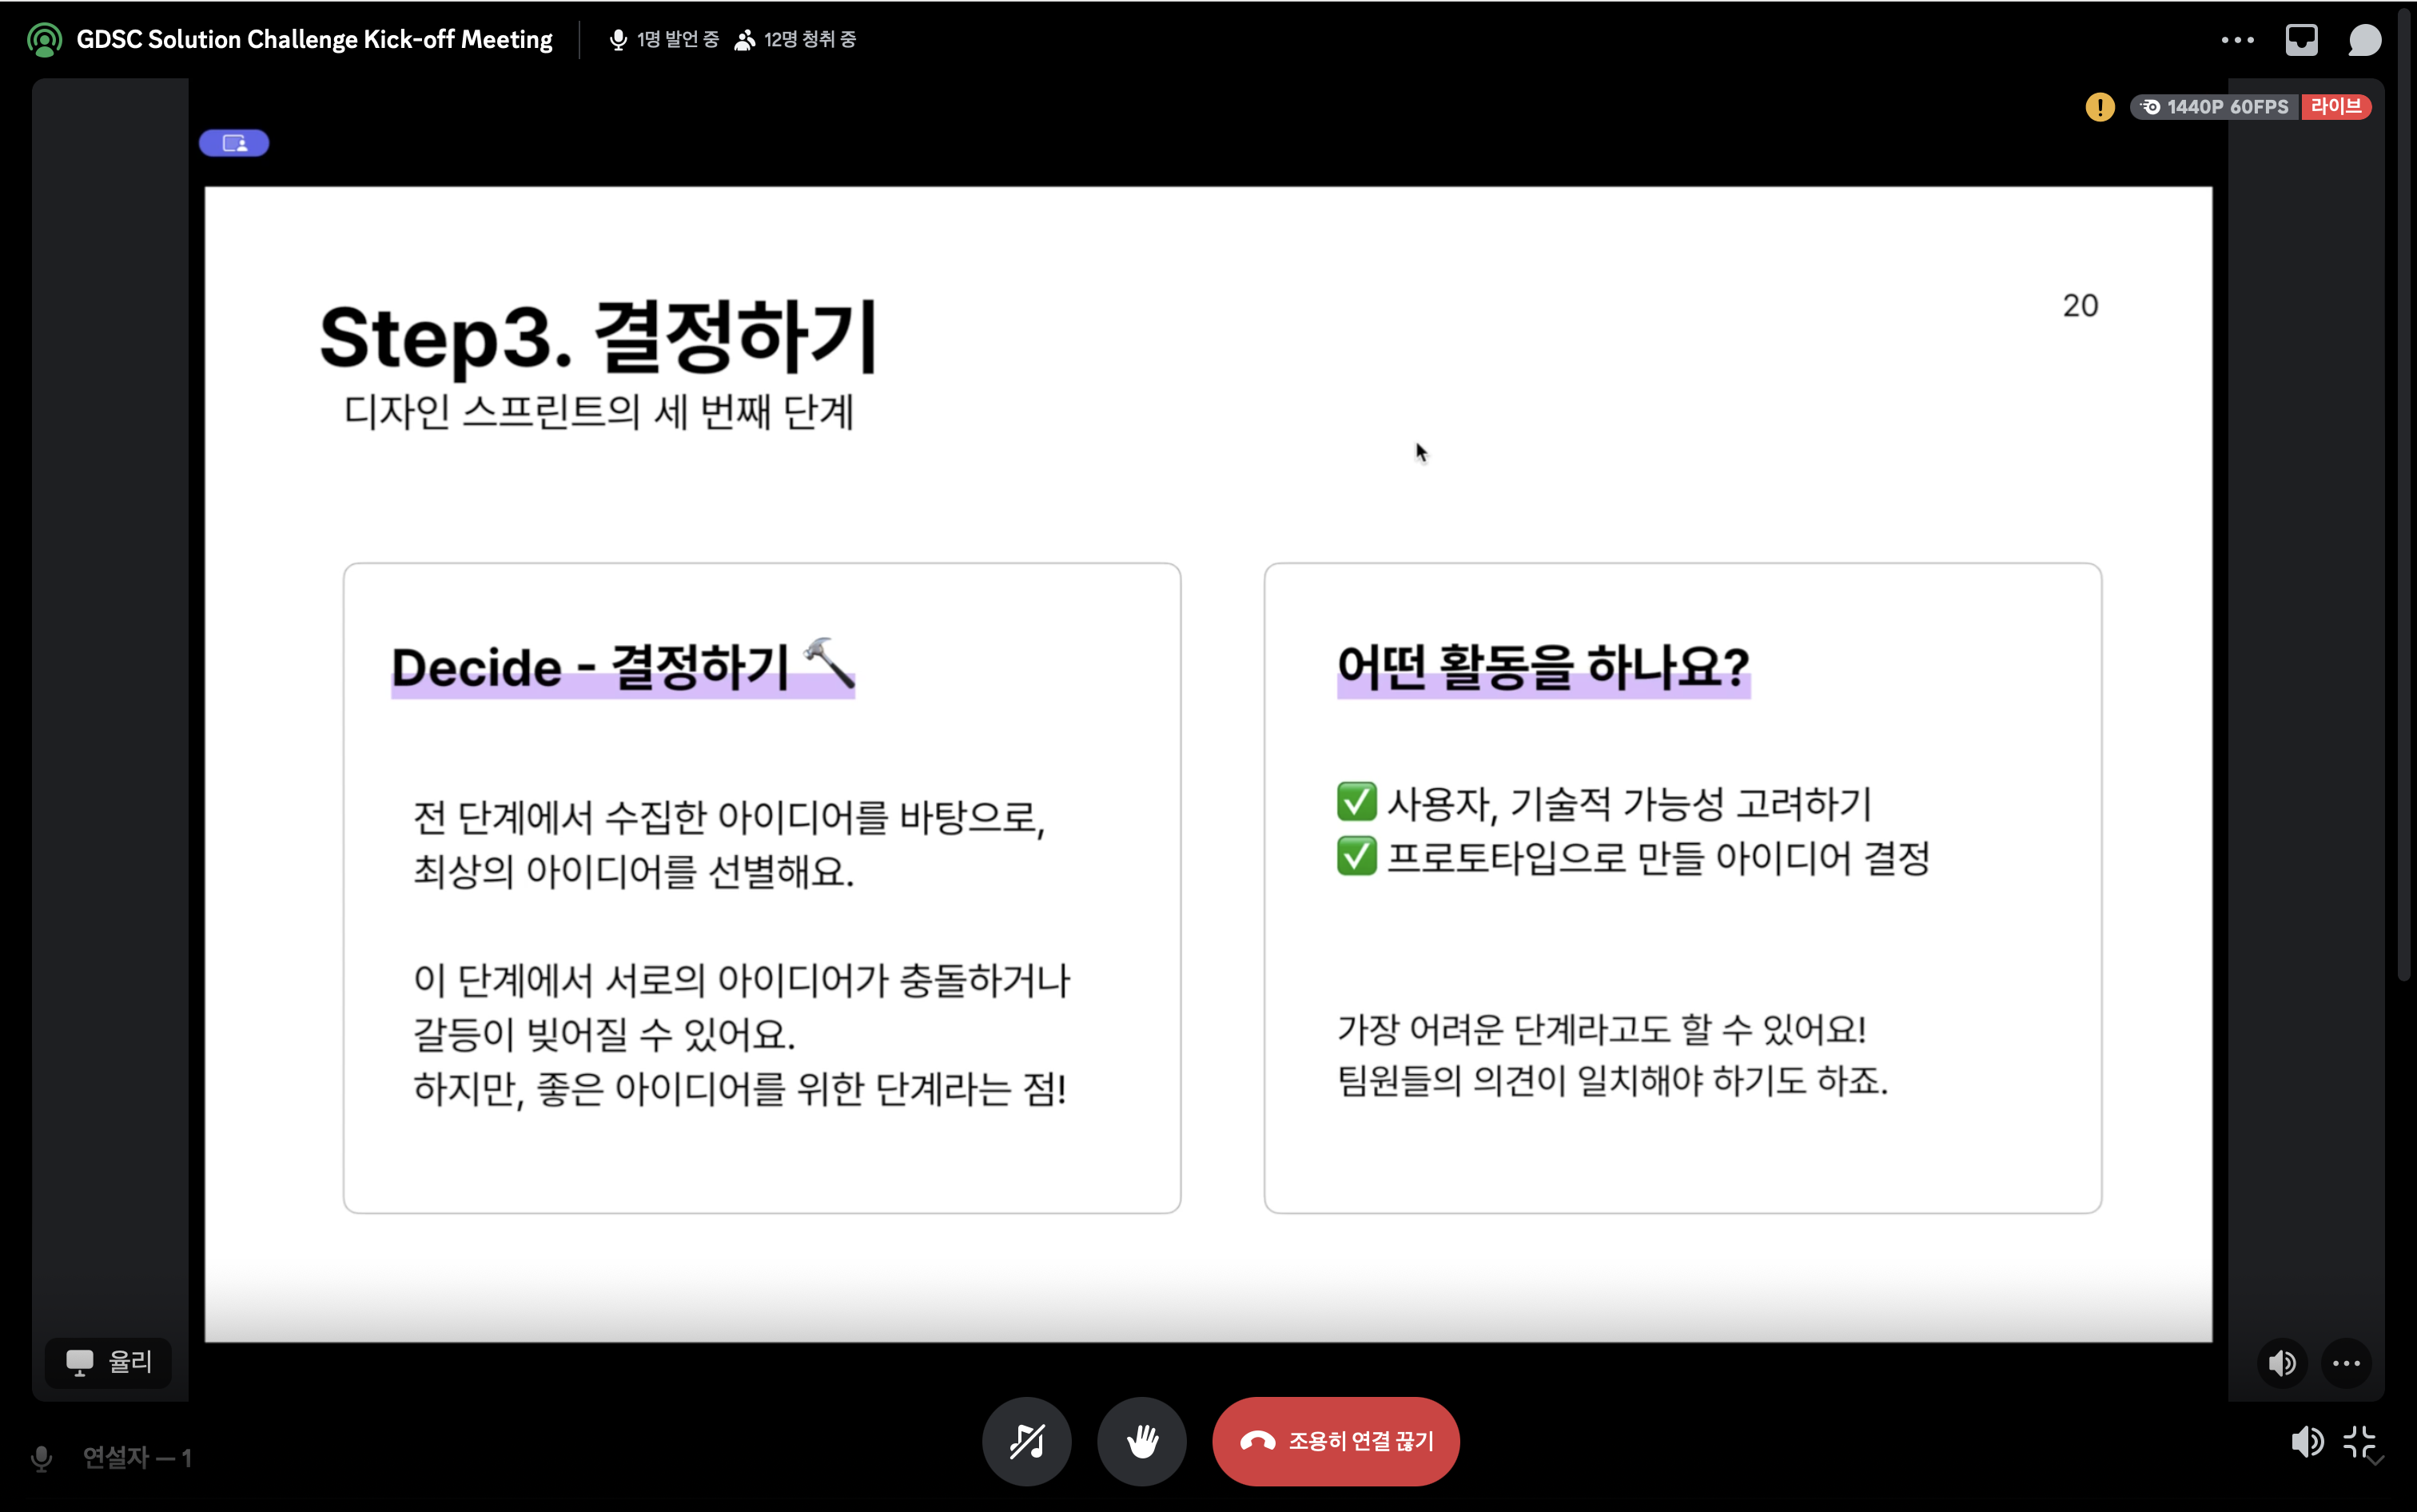Click the green stage channel icon
This screenshot has height=1512, width=2417.
44,40
